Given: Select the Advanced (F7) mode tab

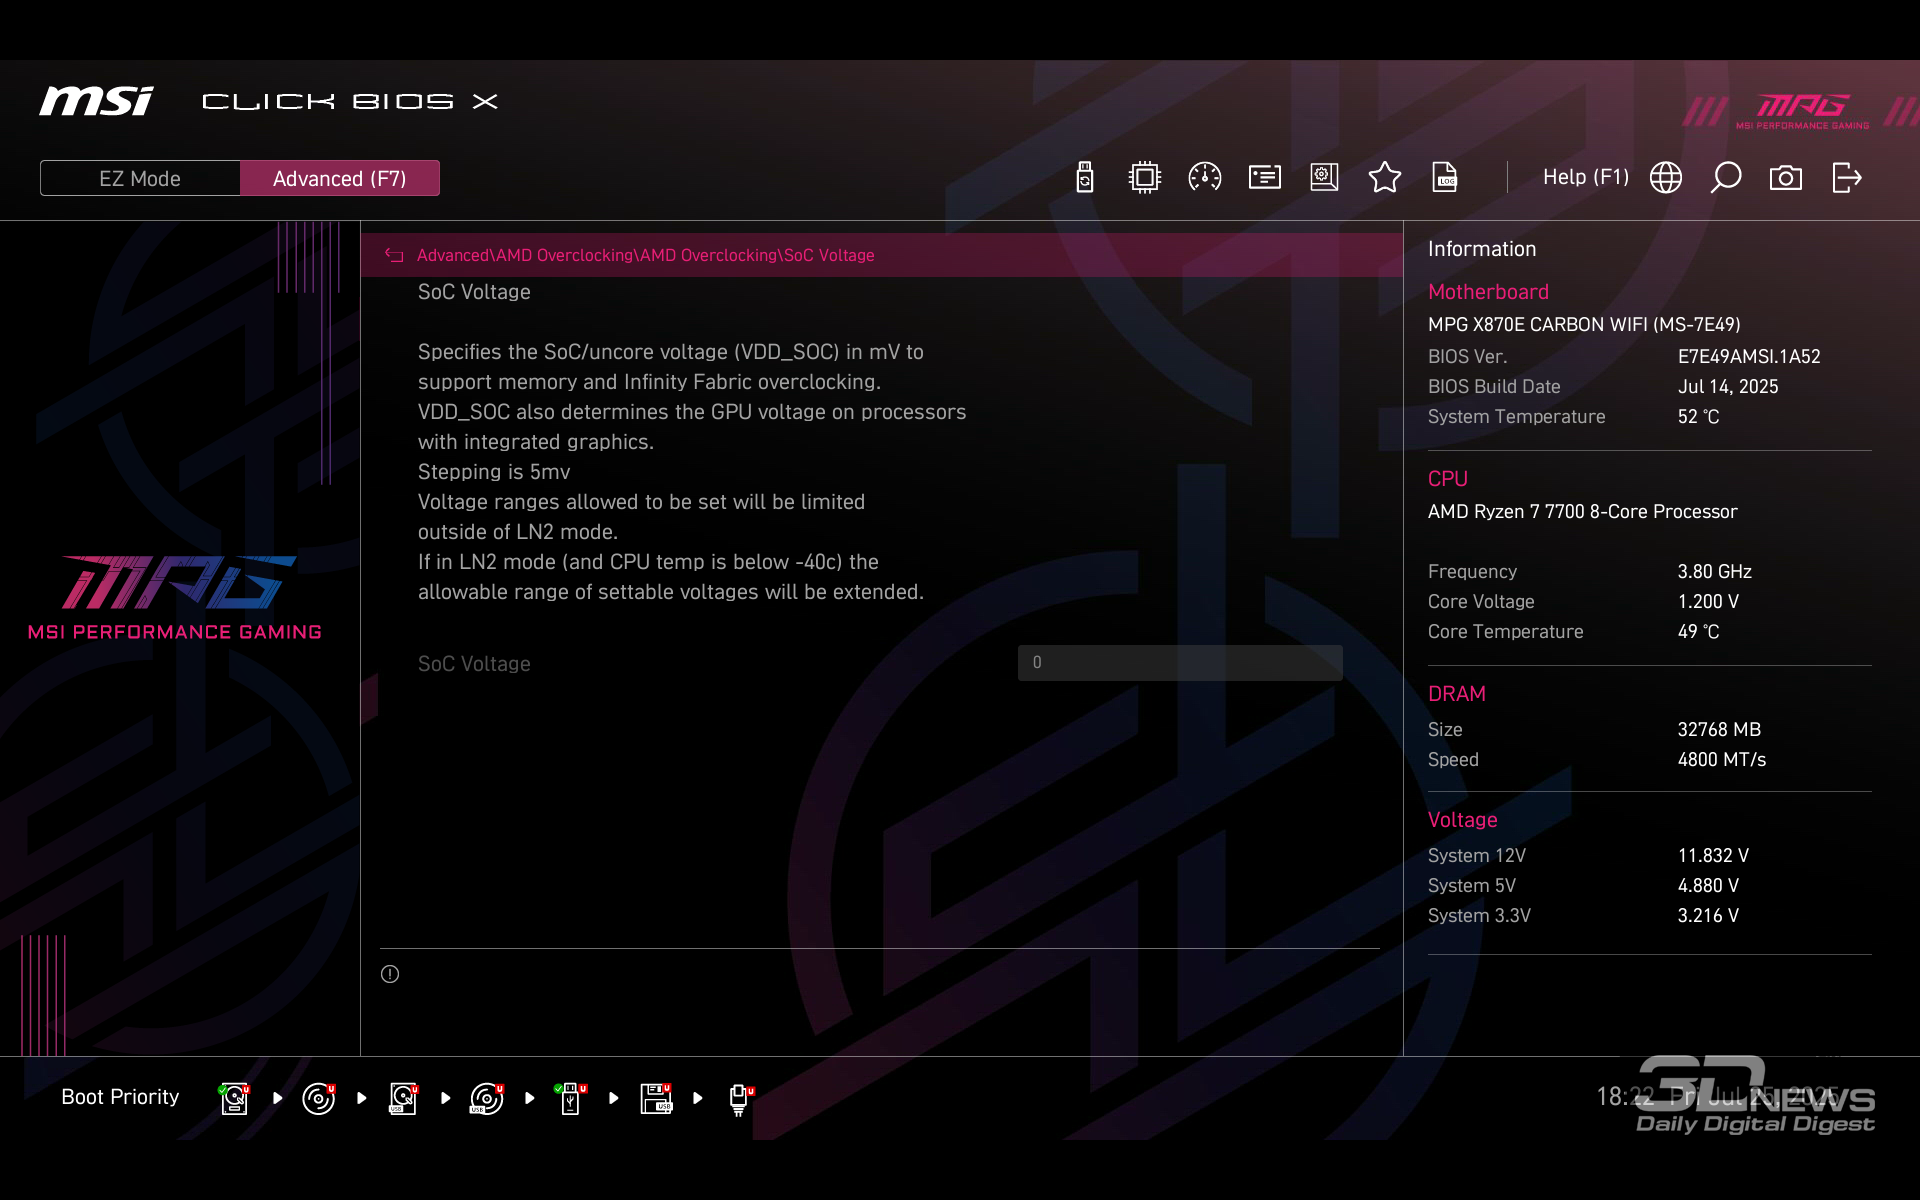Looking at the screenshot, I should point(340,178).
